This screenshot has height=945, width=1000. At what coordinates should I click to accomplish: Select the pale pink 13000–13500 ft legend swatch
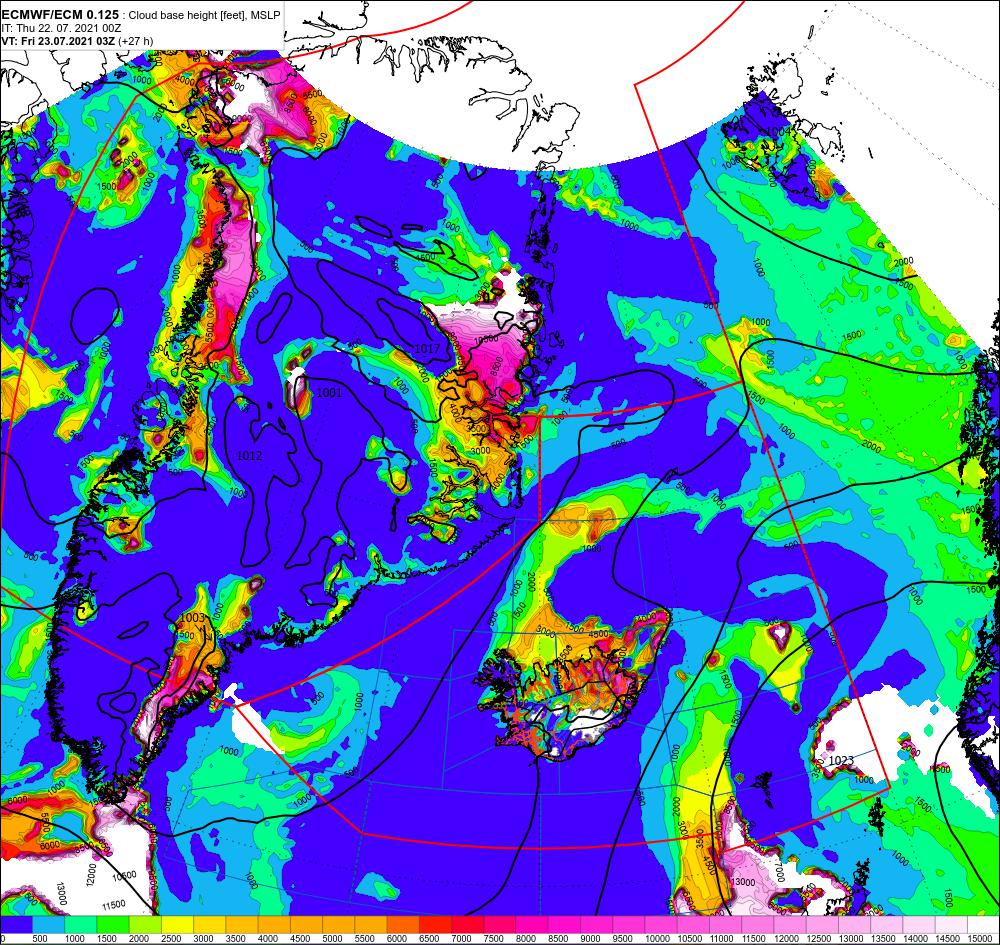855,925
